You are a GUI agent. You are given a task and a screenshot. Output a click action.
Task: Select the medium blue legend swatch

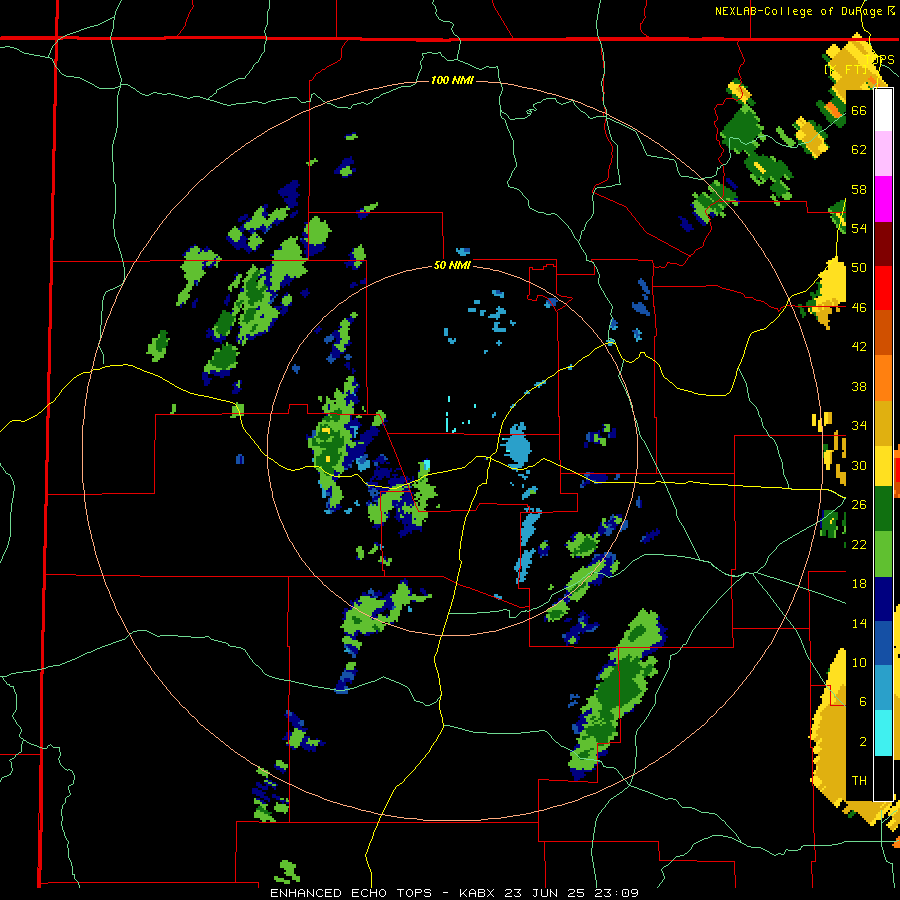[883, 643]
